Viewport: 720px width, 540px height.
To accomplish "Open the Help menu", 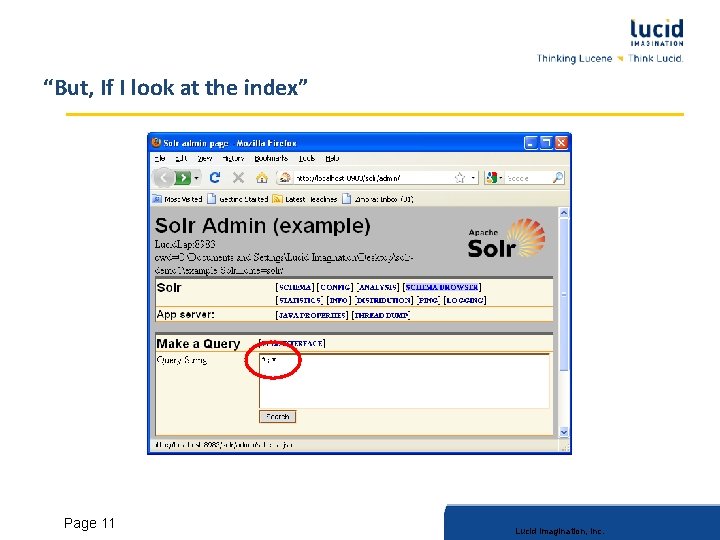I will tap(332, 158).
